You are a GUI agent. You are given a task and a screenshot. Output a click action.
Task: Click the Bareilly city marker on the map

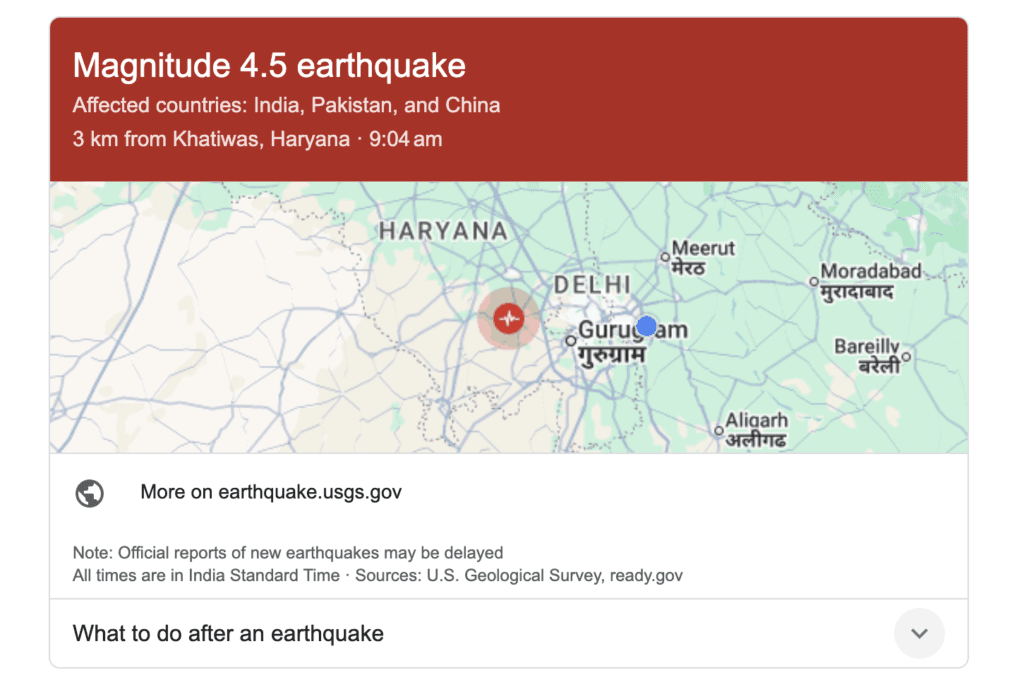908,355
